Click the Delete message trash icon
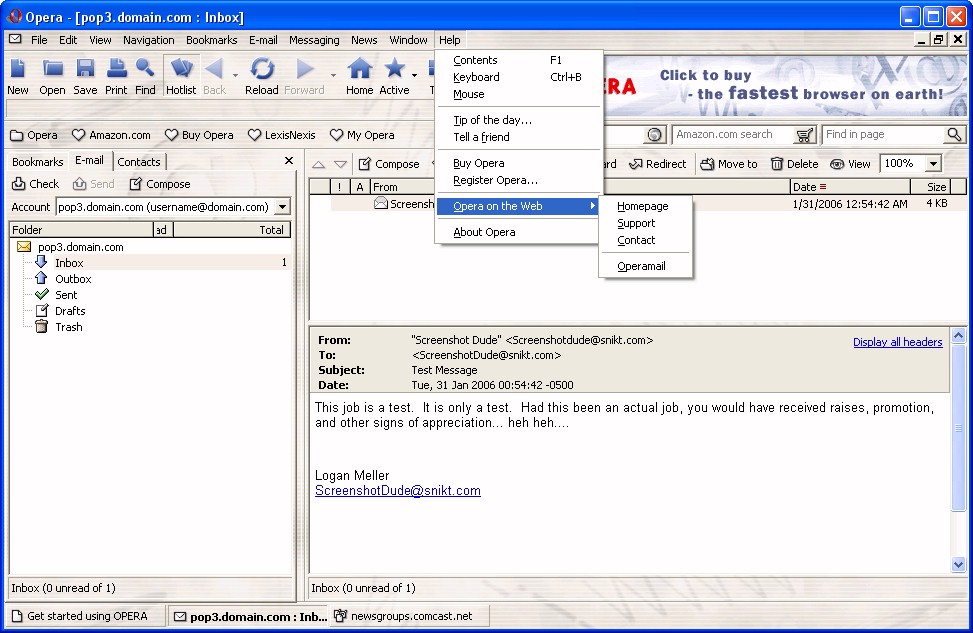The height and width of the screenshot is (633, 973). point(777,164)
